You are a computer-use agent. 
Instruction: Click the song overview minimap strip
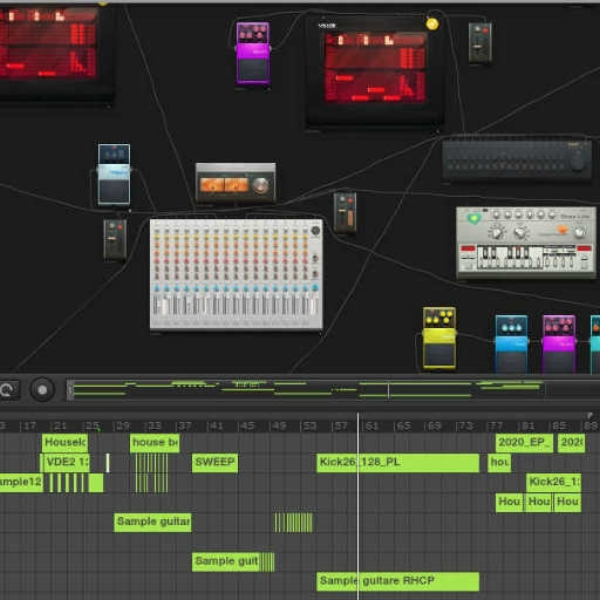point(306,390)
